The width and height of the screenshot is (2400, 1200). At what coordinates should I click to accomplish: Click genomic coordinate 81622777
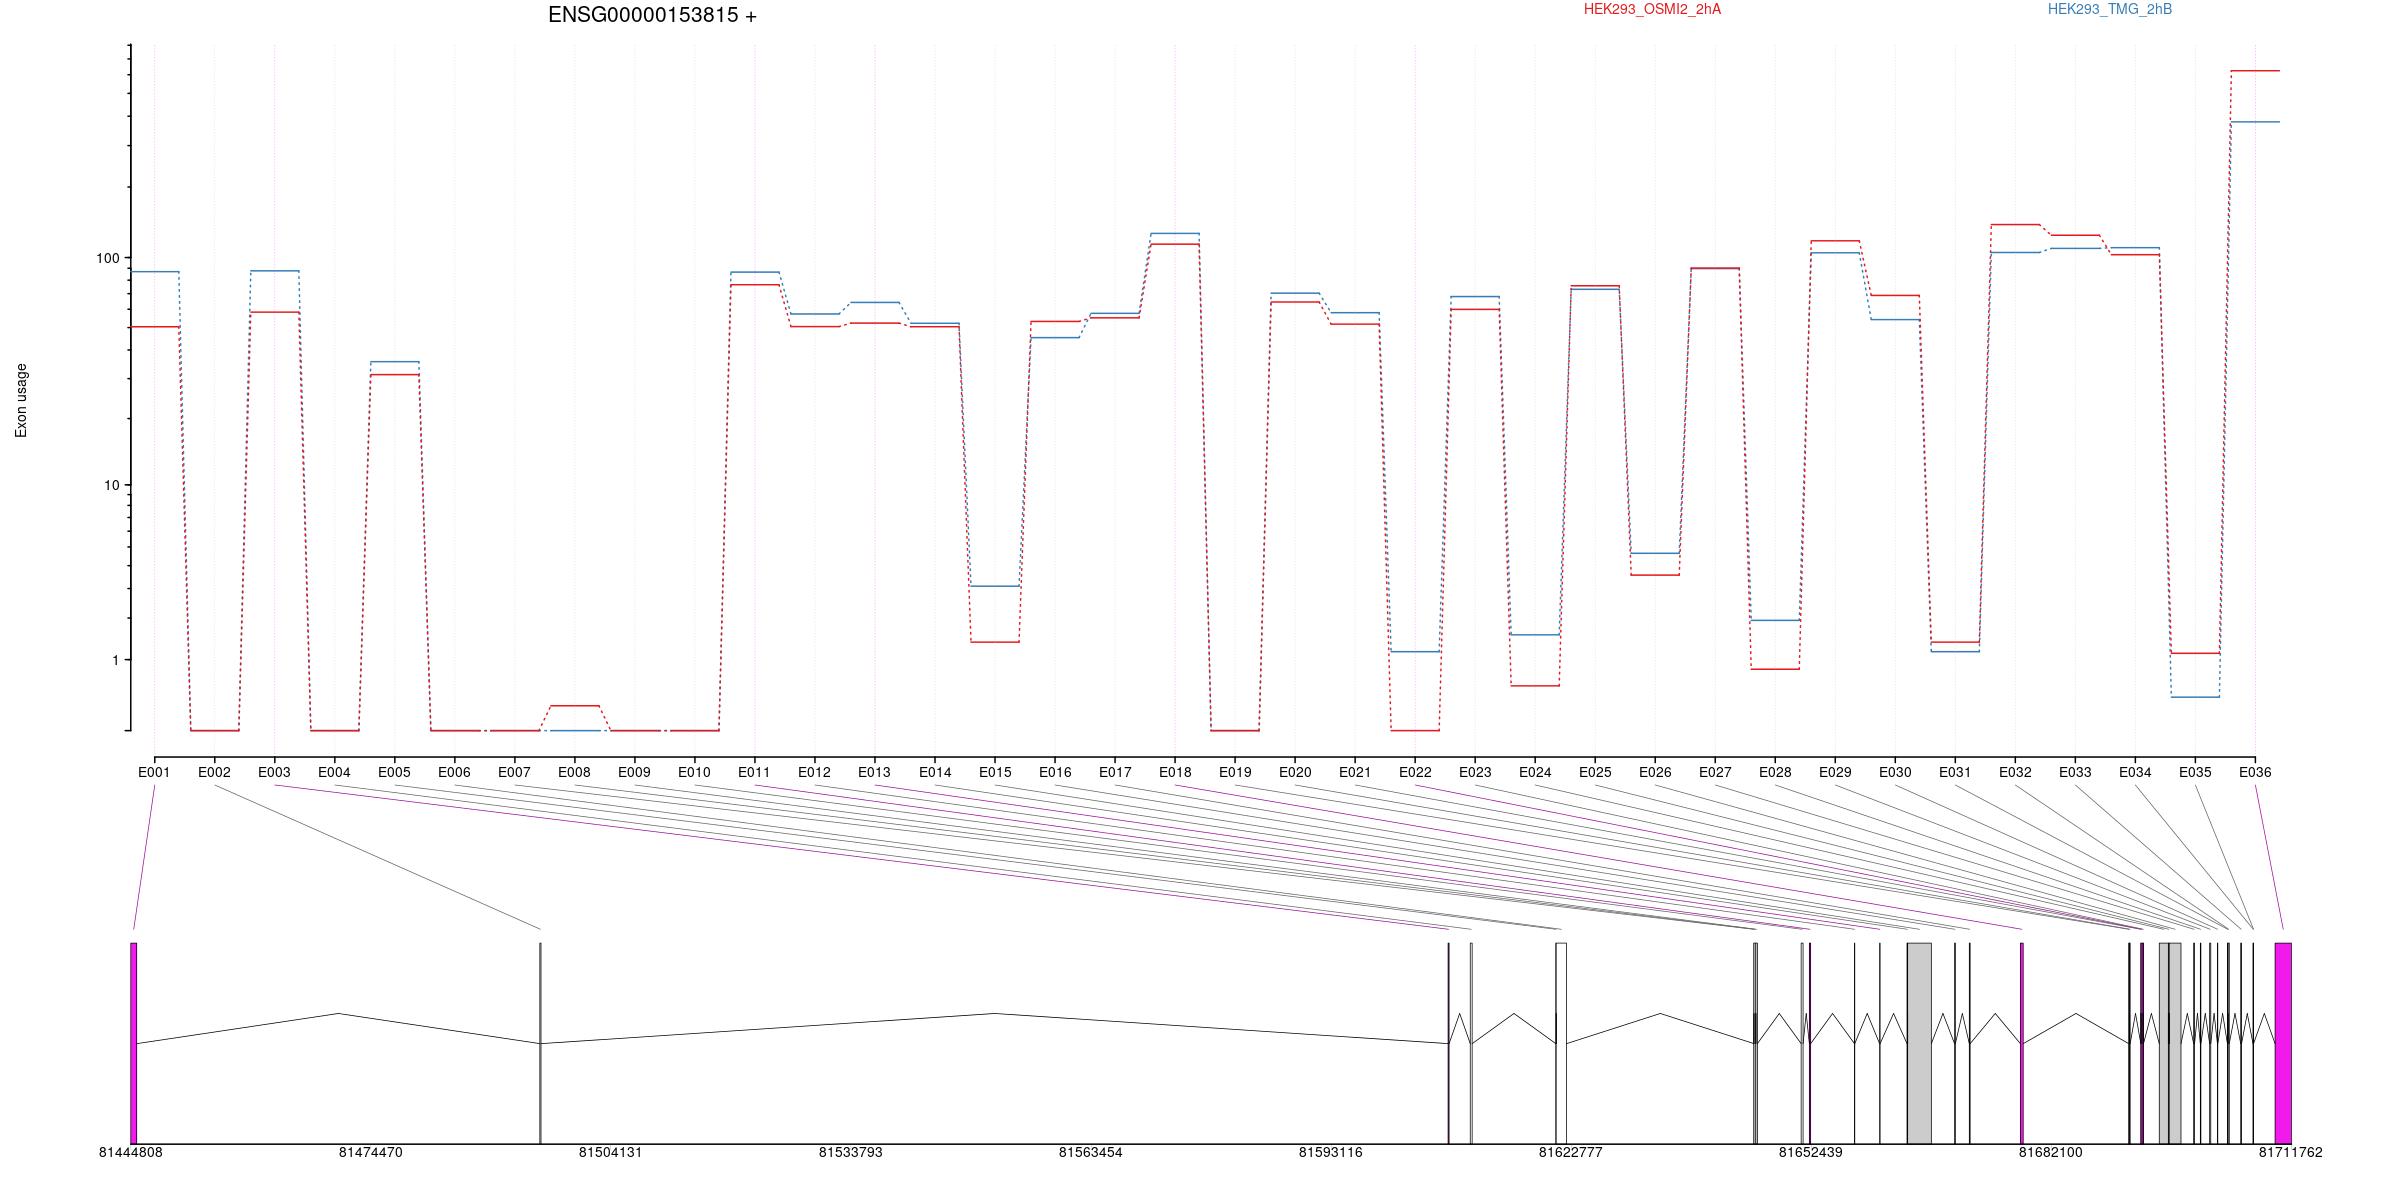click(x=1570, y=1153)
